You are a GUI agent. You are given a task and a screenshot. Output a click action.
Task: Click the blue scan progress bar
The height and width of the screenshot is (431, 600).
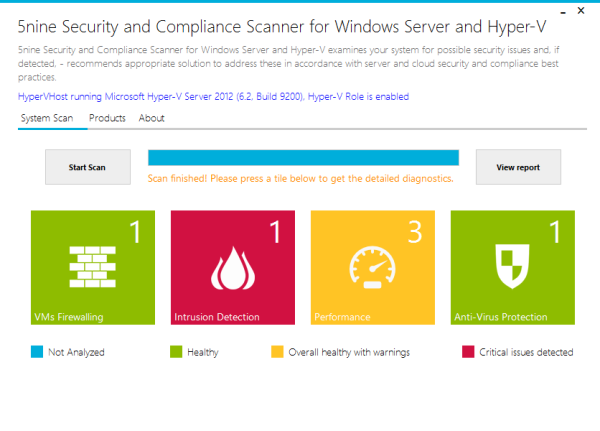click(303, 157)
